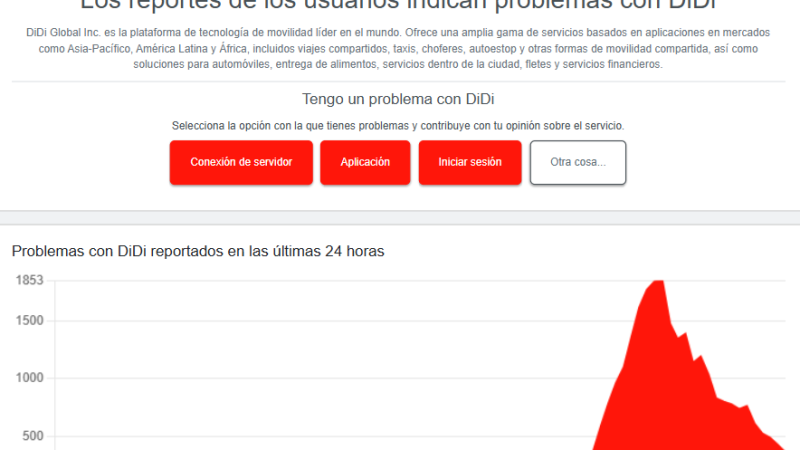This screenshot has width=800, height=450.
Task: Click the chart title 'Problemas con DiDi reportados'
Action: 197,251
